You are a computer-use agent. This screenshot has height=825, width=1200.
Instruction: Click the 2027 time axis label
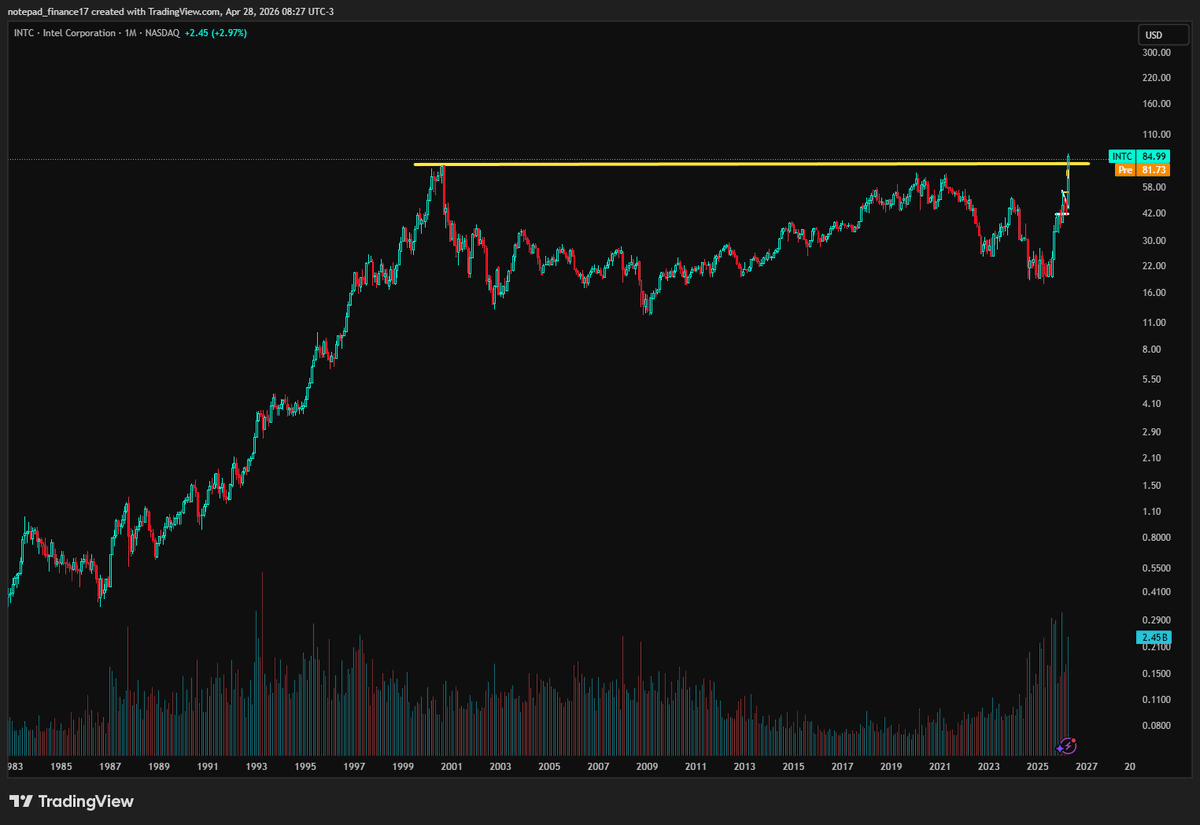coord(1086,767)
